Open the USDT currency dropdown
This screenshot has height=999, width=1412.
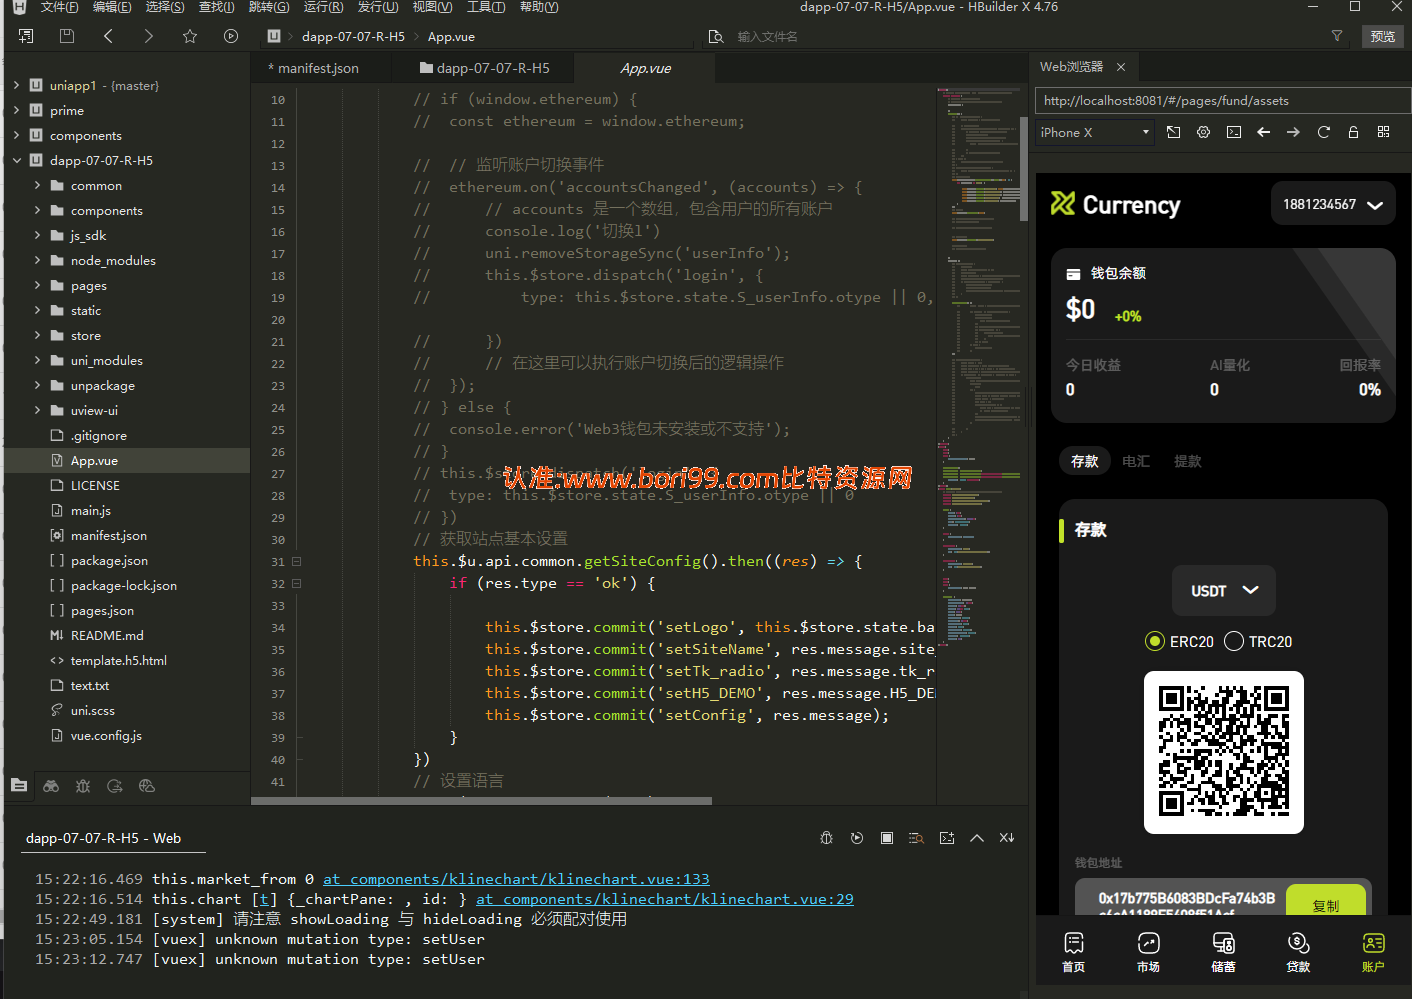[1224, 591]
